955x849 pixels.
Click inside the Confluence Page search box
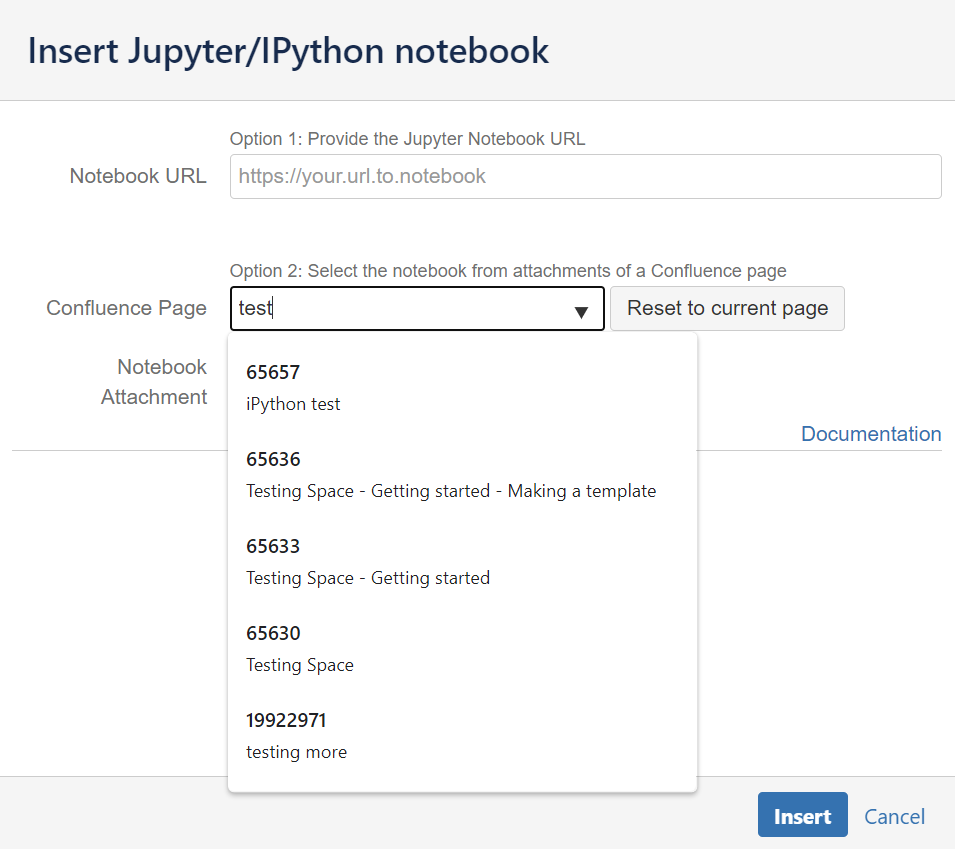coord(400,308)
